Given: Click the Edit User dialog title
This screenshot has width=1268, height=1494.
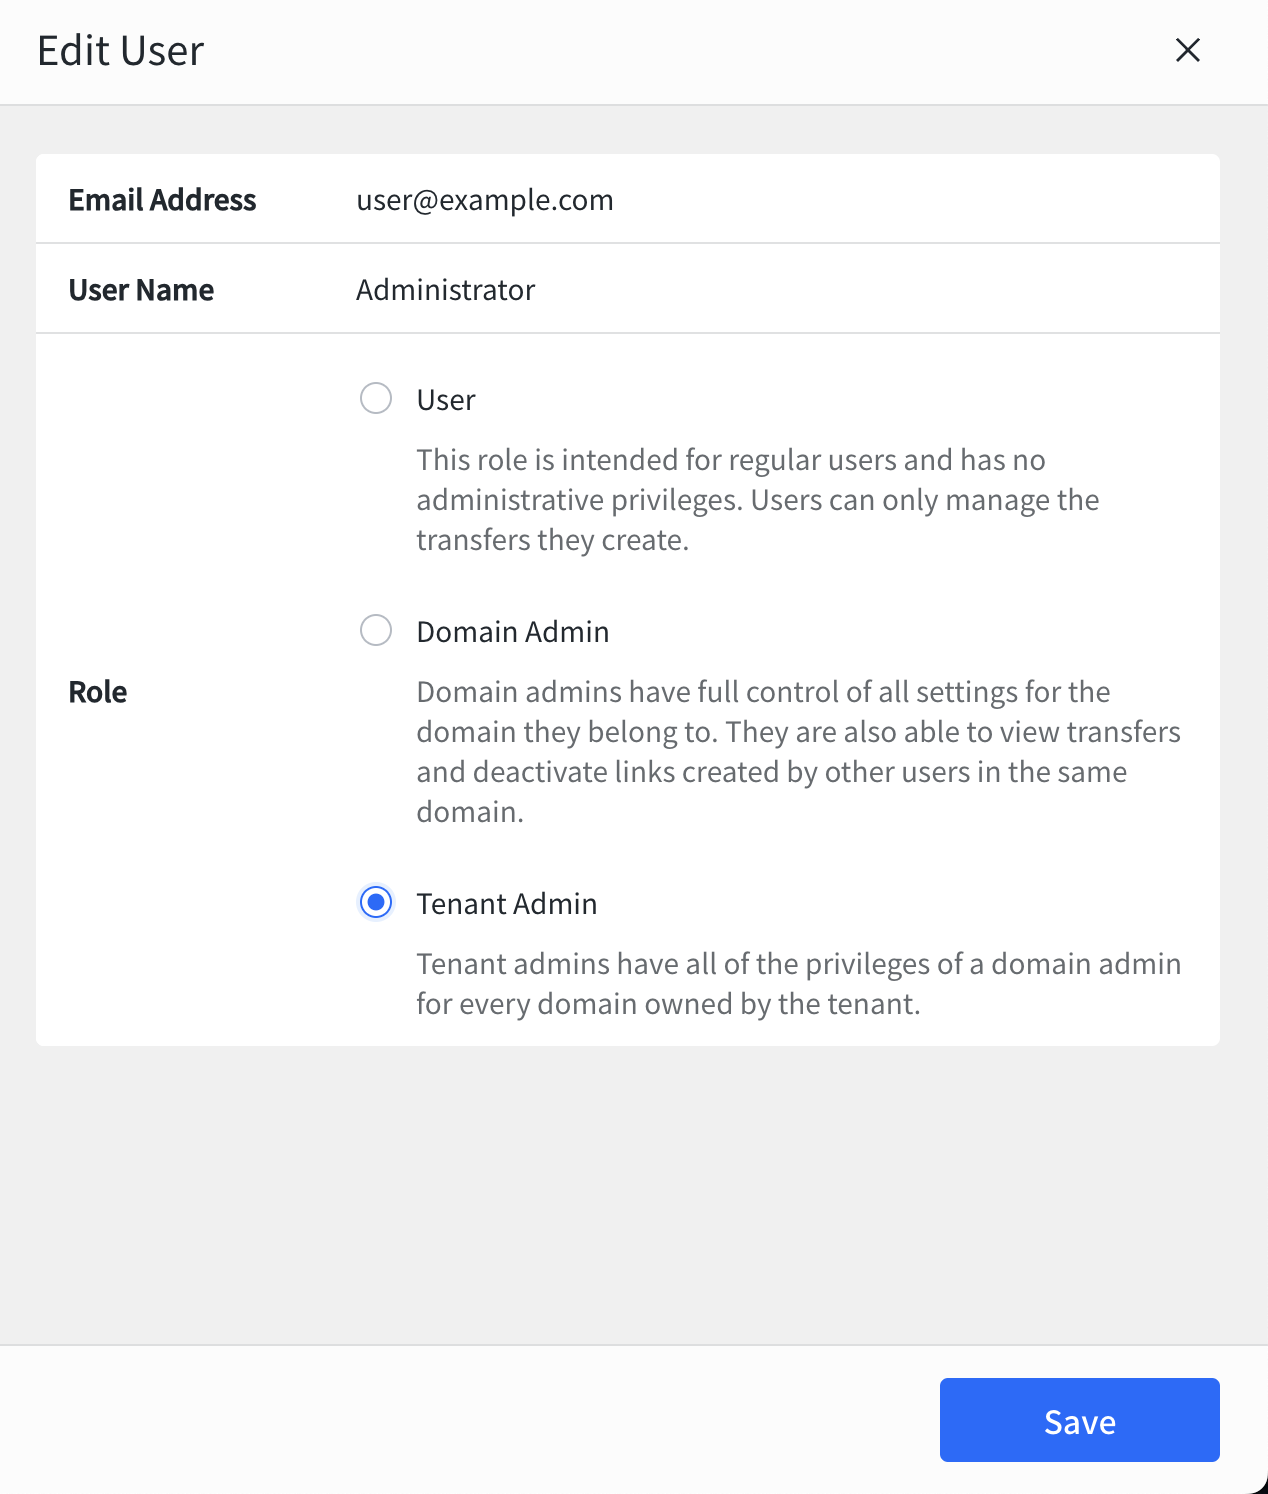Looking at the screenshot, I should coord(121,51).
